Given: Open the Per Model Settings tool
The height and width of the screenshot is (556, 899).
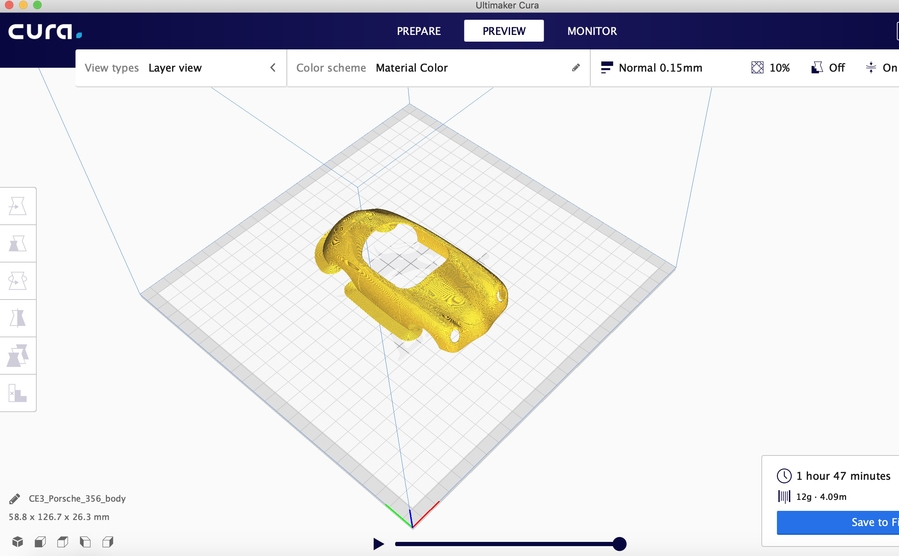Looking at the screenshot, I should pos(18,355).
